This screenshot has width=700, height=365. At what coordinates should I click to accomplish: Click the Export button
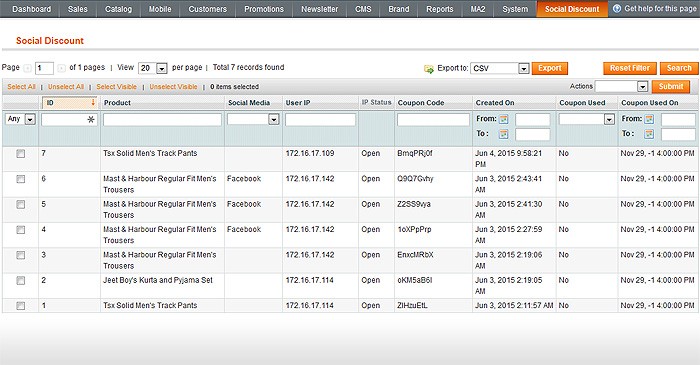550,68
